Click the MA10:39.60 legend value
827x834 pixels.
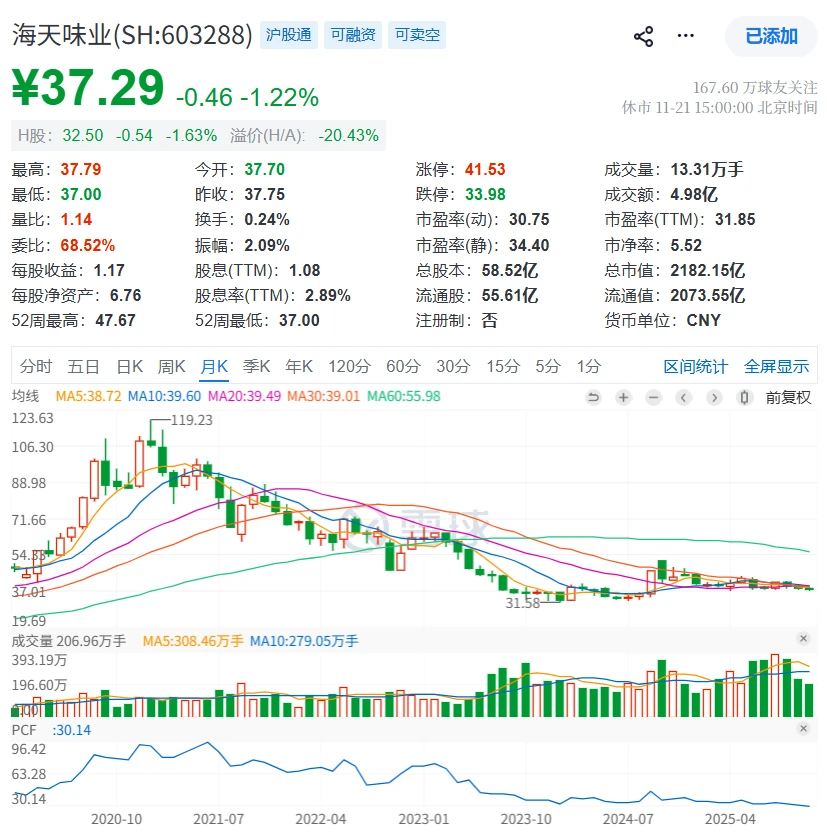[164, 396]
